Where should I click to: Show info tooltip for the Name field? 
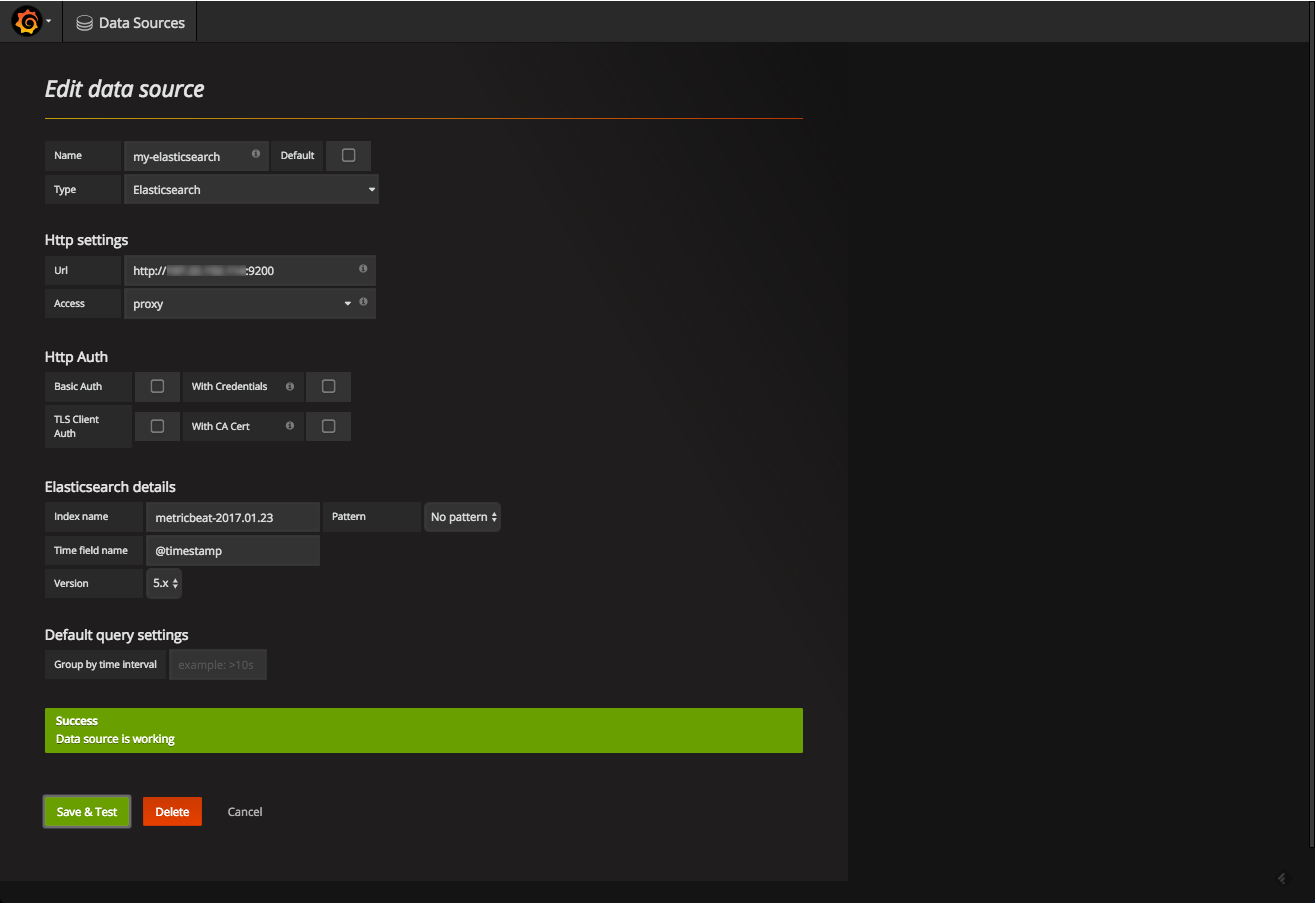256,154
